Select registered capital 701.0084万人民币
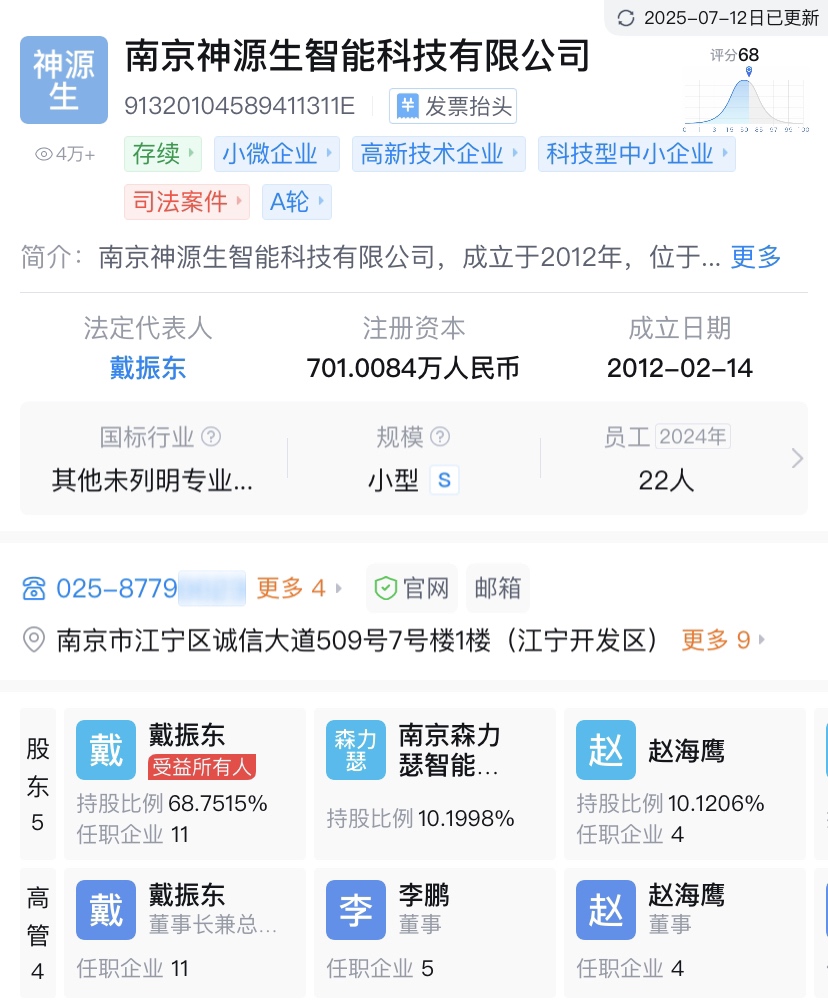828x1006 pixels. 413,368
